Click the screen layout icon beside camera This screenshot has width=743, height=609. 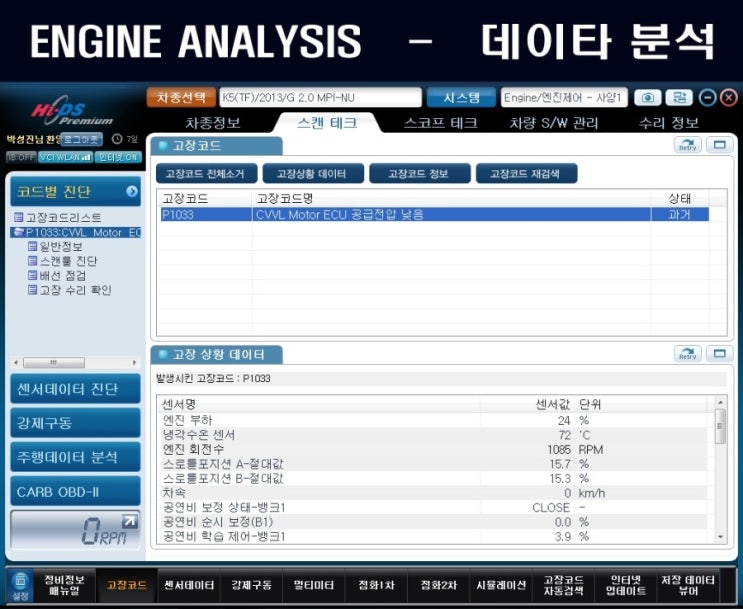click(x=679, y=98)
